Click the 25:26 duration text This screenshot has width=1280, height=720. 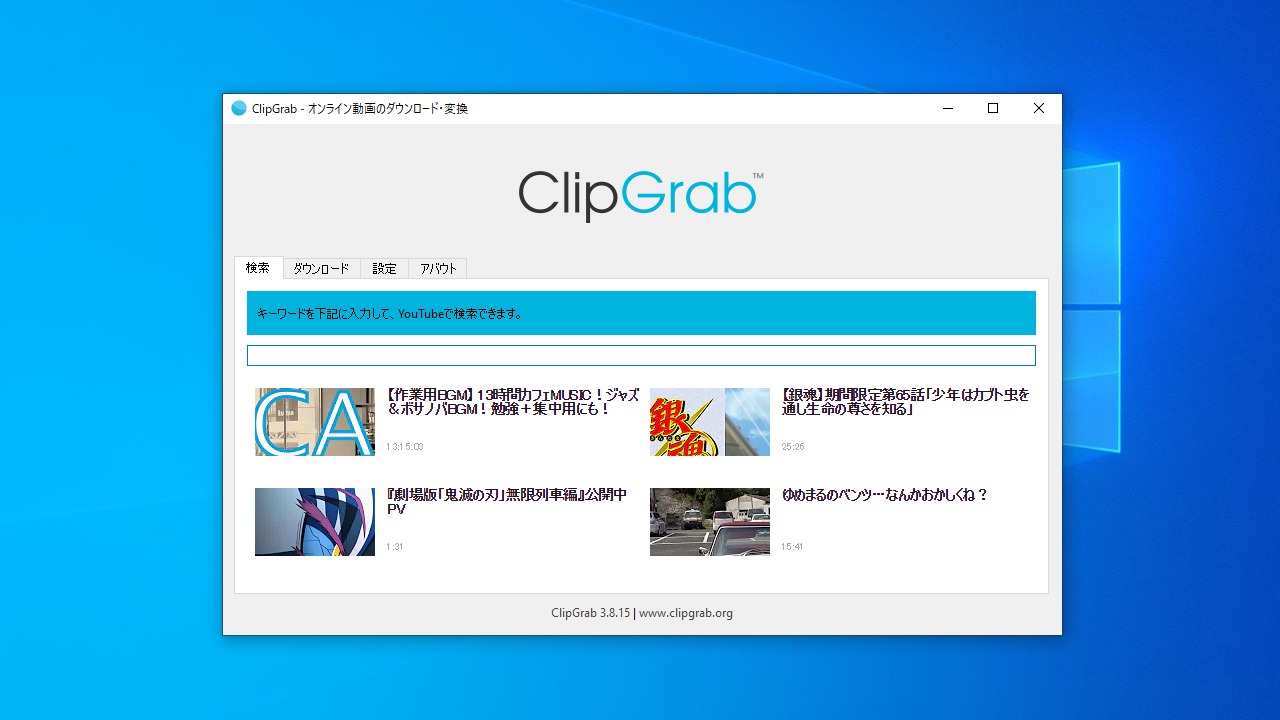coord(793,447)
